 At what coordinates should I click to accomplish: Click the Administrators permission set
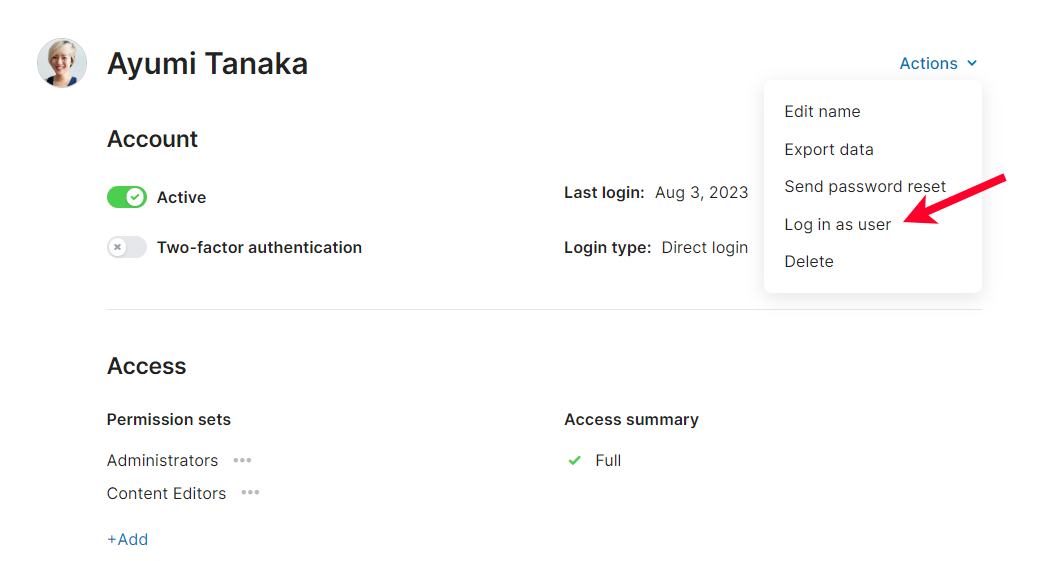pyautogui.click(x=162, y=460)
